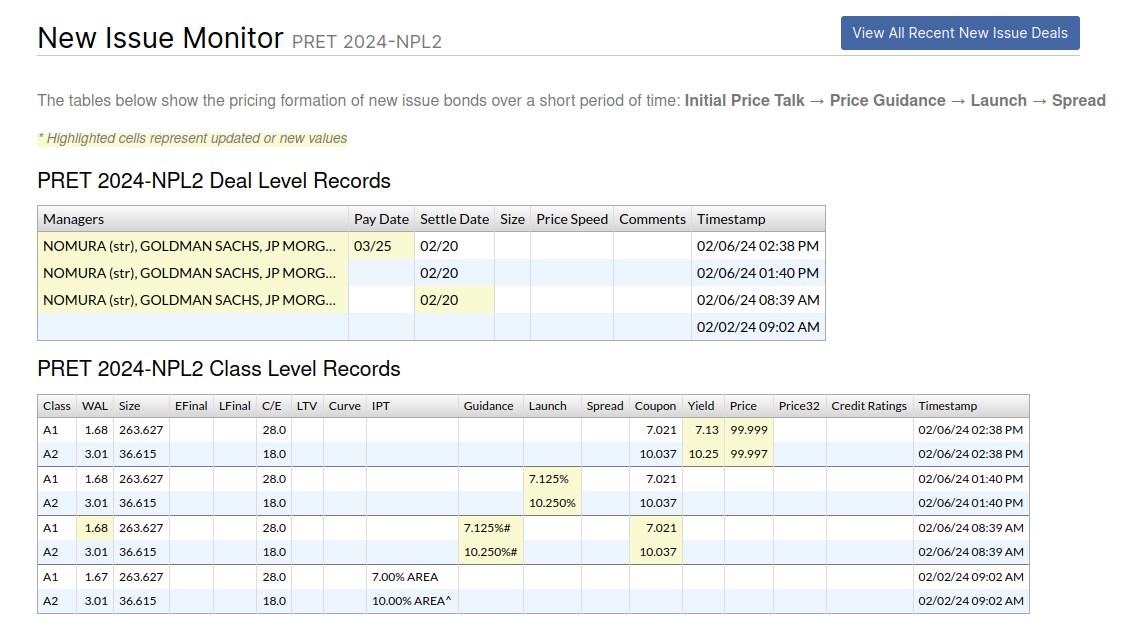Click the Settle Date column header
Screen dimensions: 1129x633
[454, 219]
